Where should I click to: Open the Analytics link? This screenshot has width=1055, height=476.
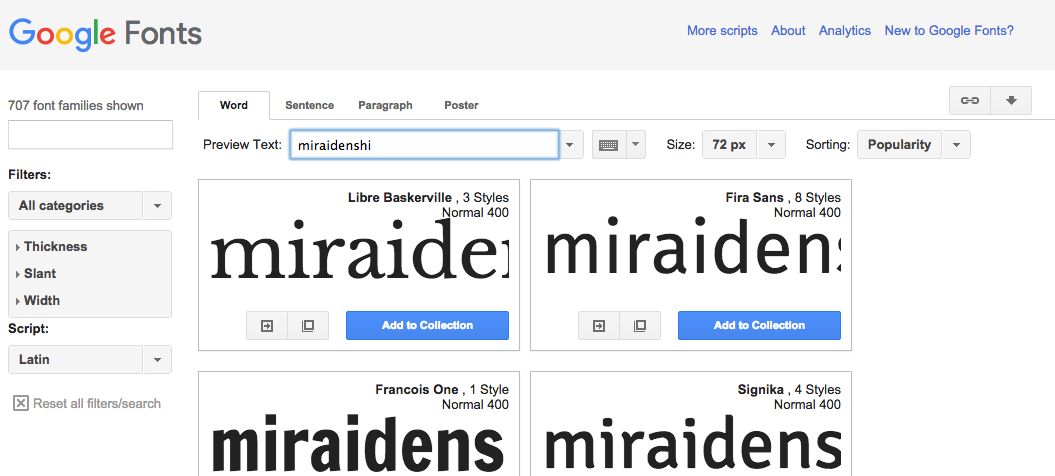(844, 31)
